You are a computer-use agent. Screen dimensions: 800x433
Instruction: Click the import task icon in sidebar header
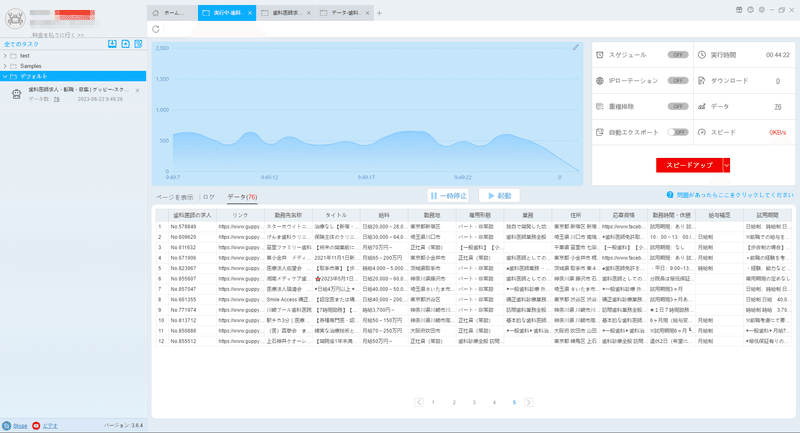point(112,44)
